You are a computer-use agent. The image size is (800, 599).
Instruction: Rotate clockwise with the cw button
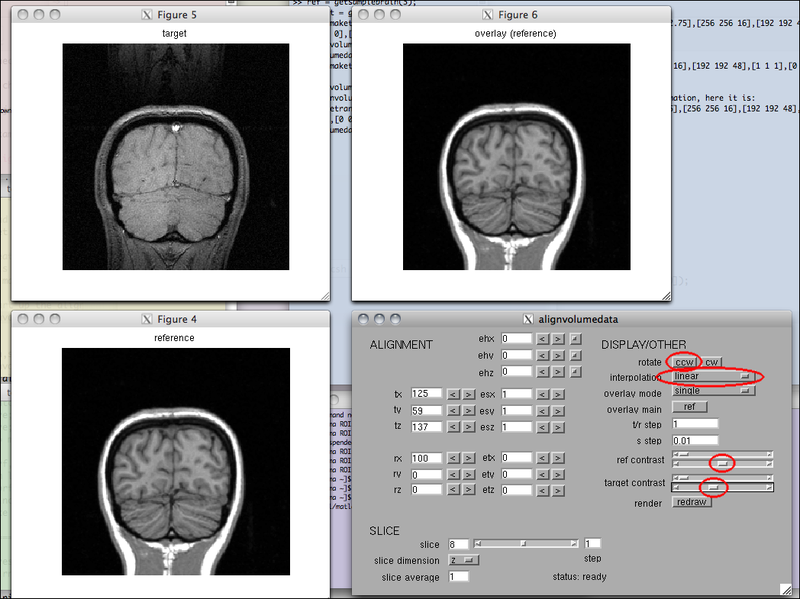[711, 361]
